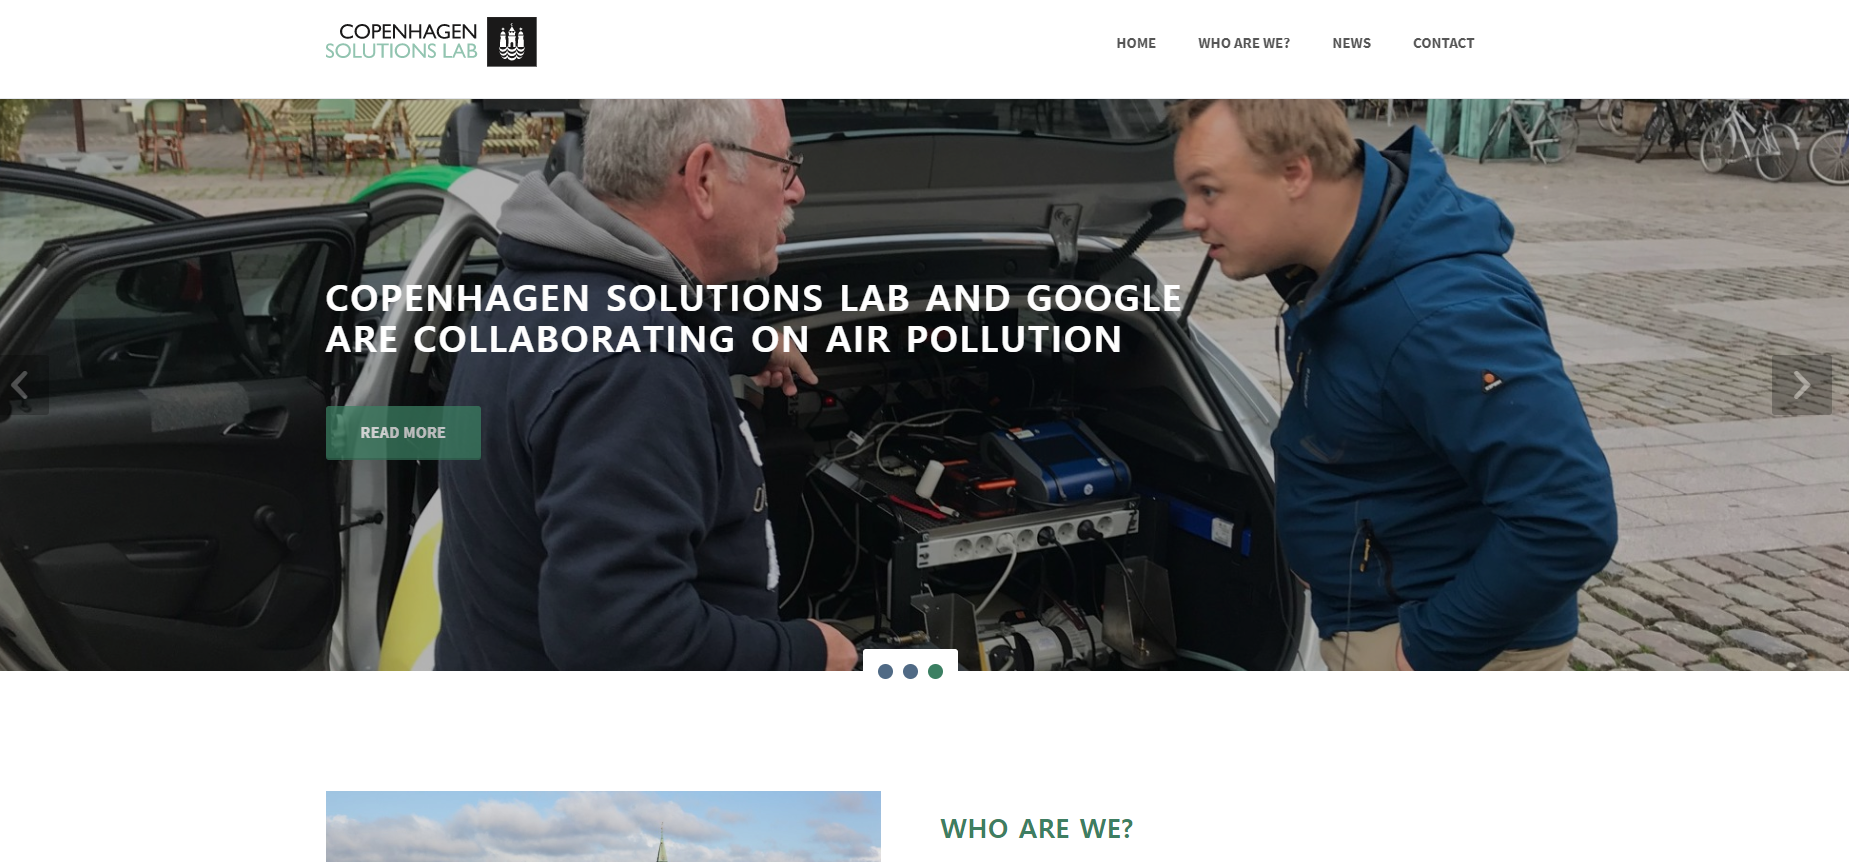Click the Copenhagen city crest logo icon
This screenshot has width=1849, height=862.
[x=511, y=42]
